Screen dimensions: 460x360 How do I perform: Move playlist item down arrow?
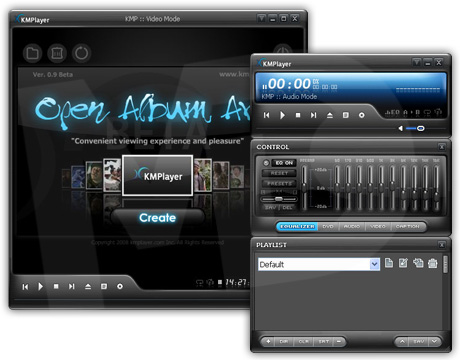click(434, 341)
